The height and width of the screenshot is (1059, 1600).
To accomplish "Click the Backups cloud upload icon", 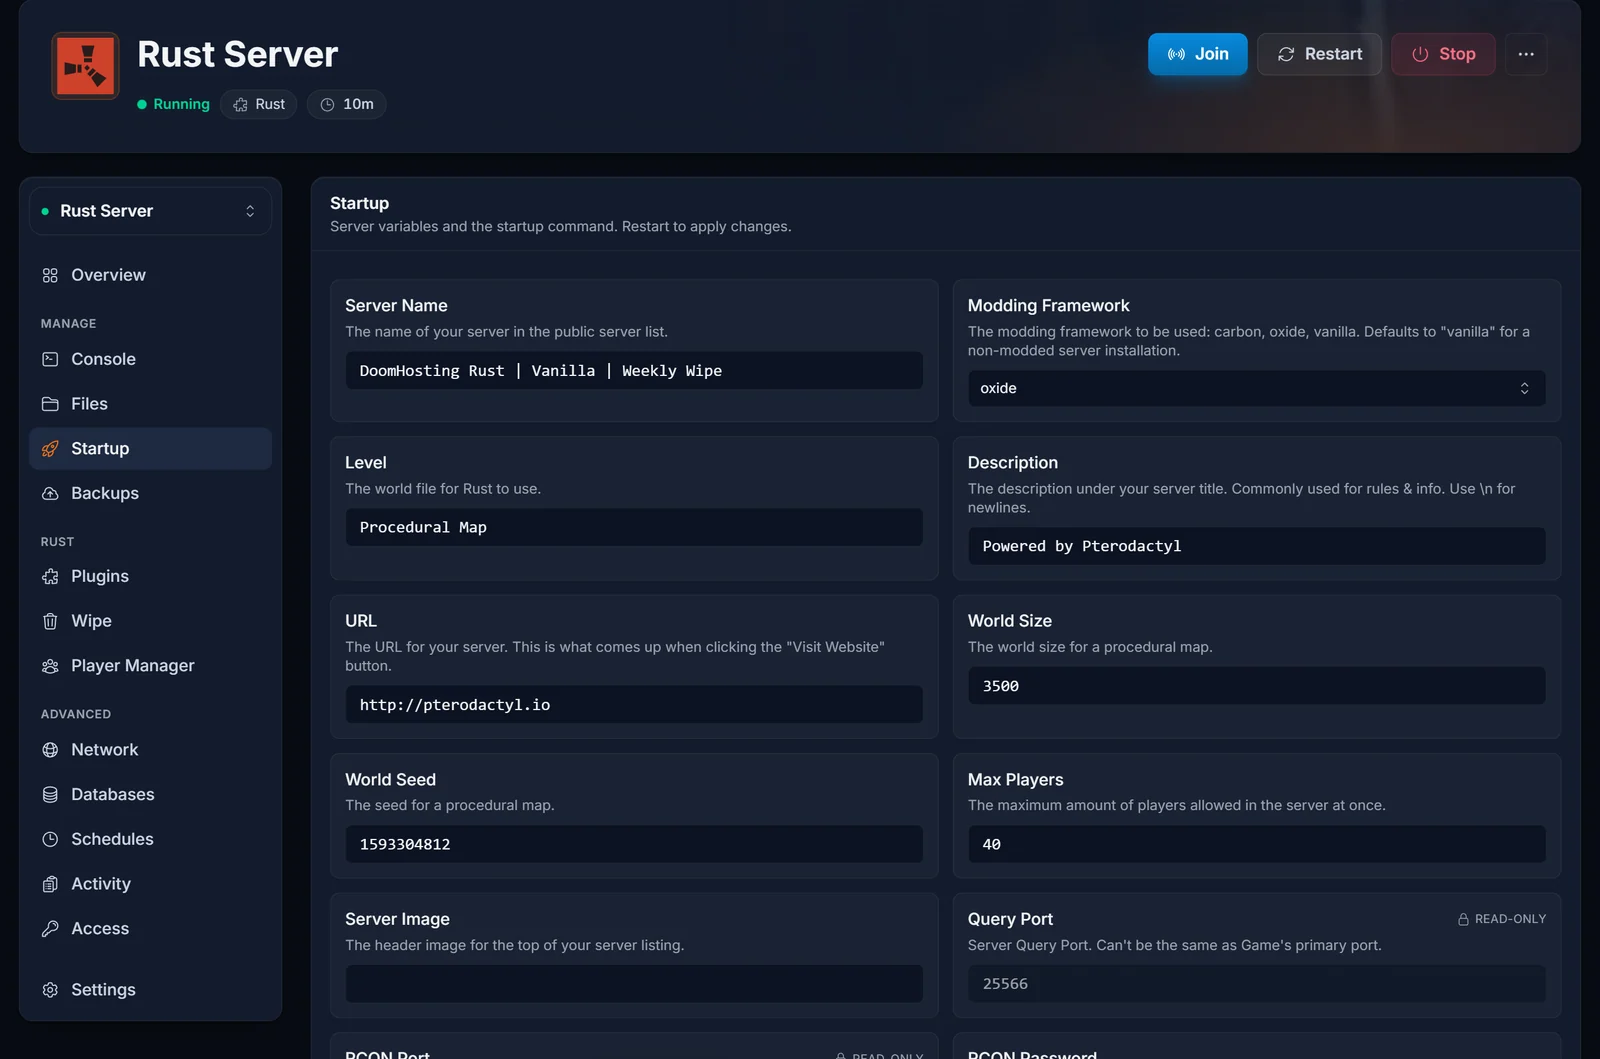I will [x=50, y=493].
